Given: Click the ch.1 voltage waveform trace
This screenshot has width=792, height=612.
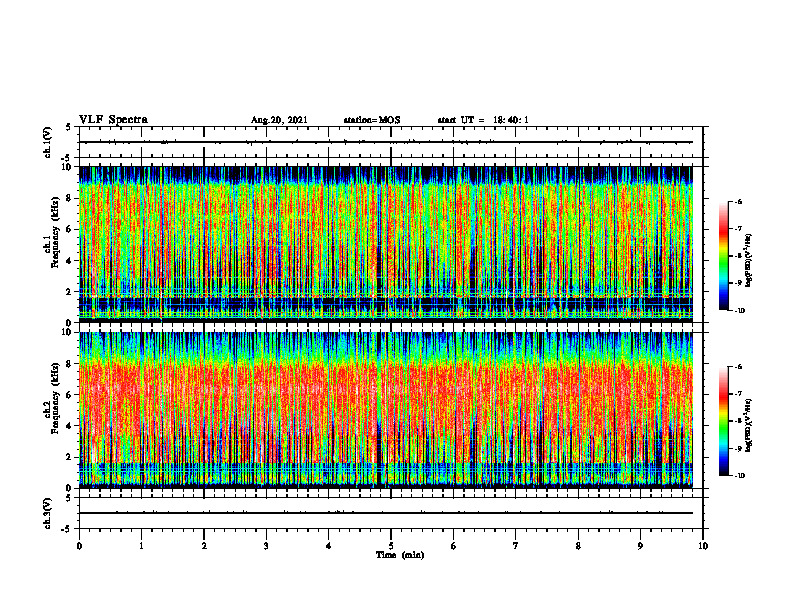Looking at the screenshot, I should pyautogui.click(x=386, y=142).
